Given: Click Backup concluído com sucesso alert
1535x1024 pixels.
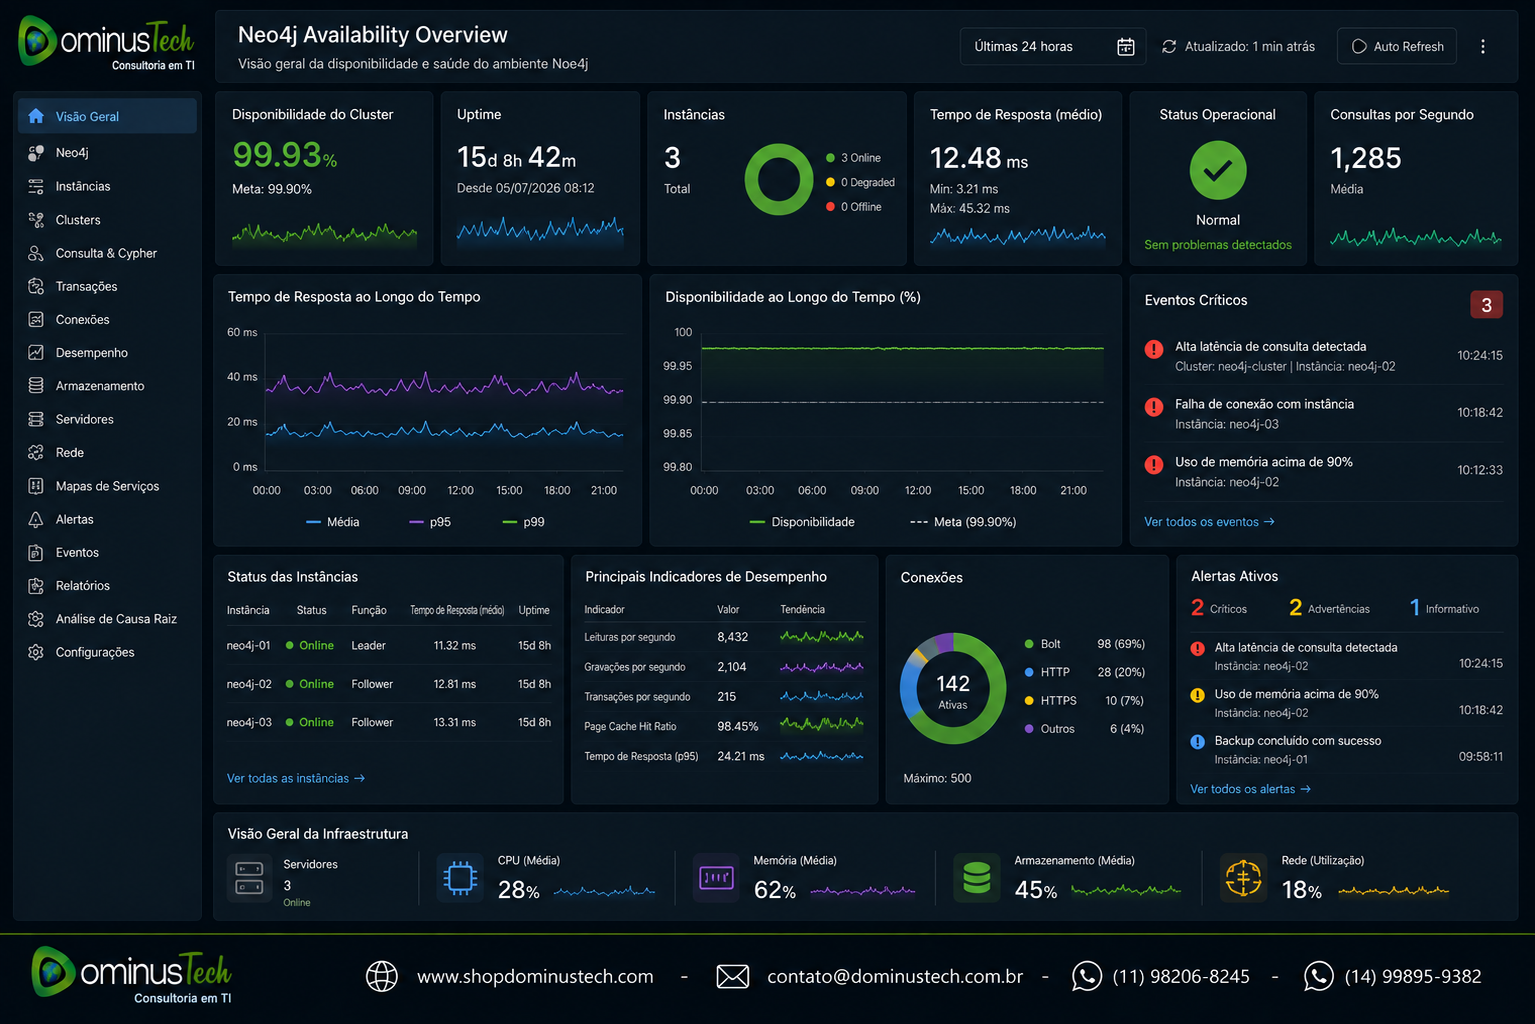Looking at the screenshot, I should pyautogui.click(x=1346, y=750).
